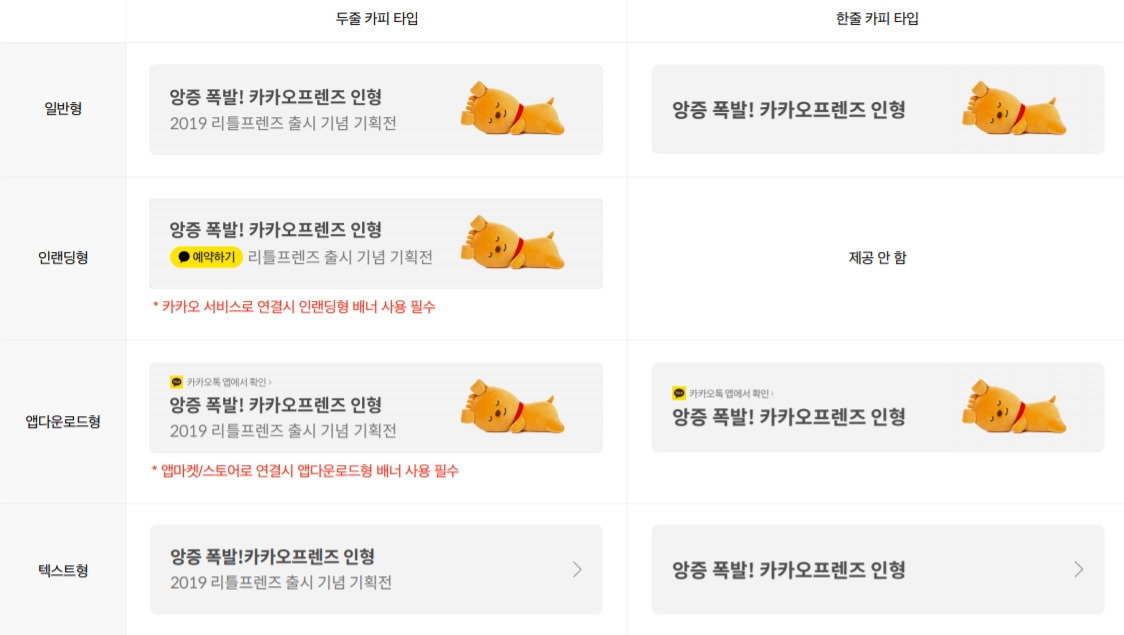
Task: Click plush doll image in 앱다운로드형 two-line banner
Action: click(512, 407)
